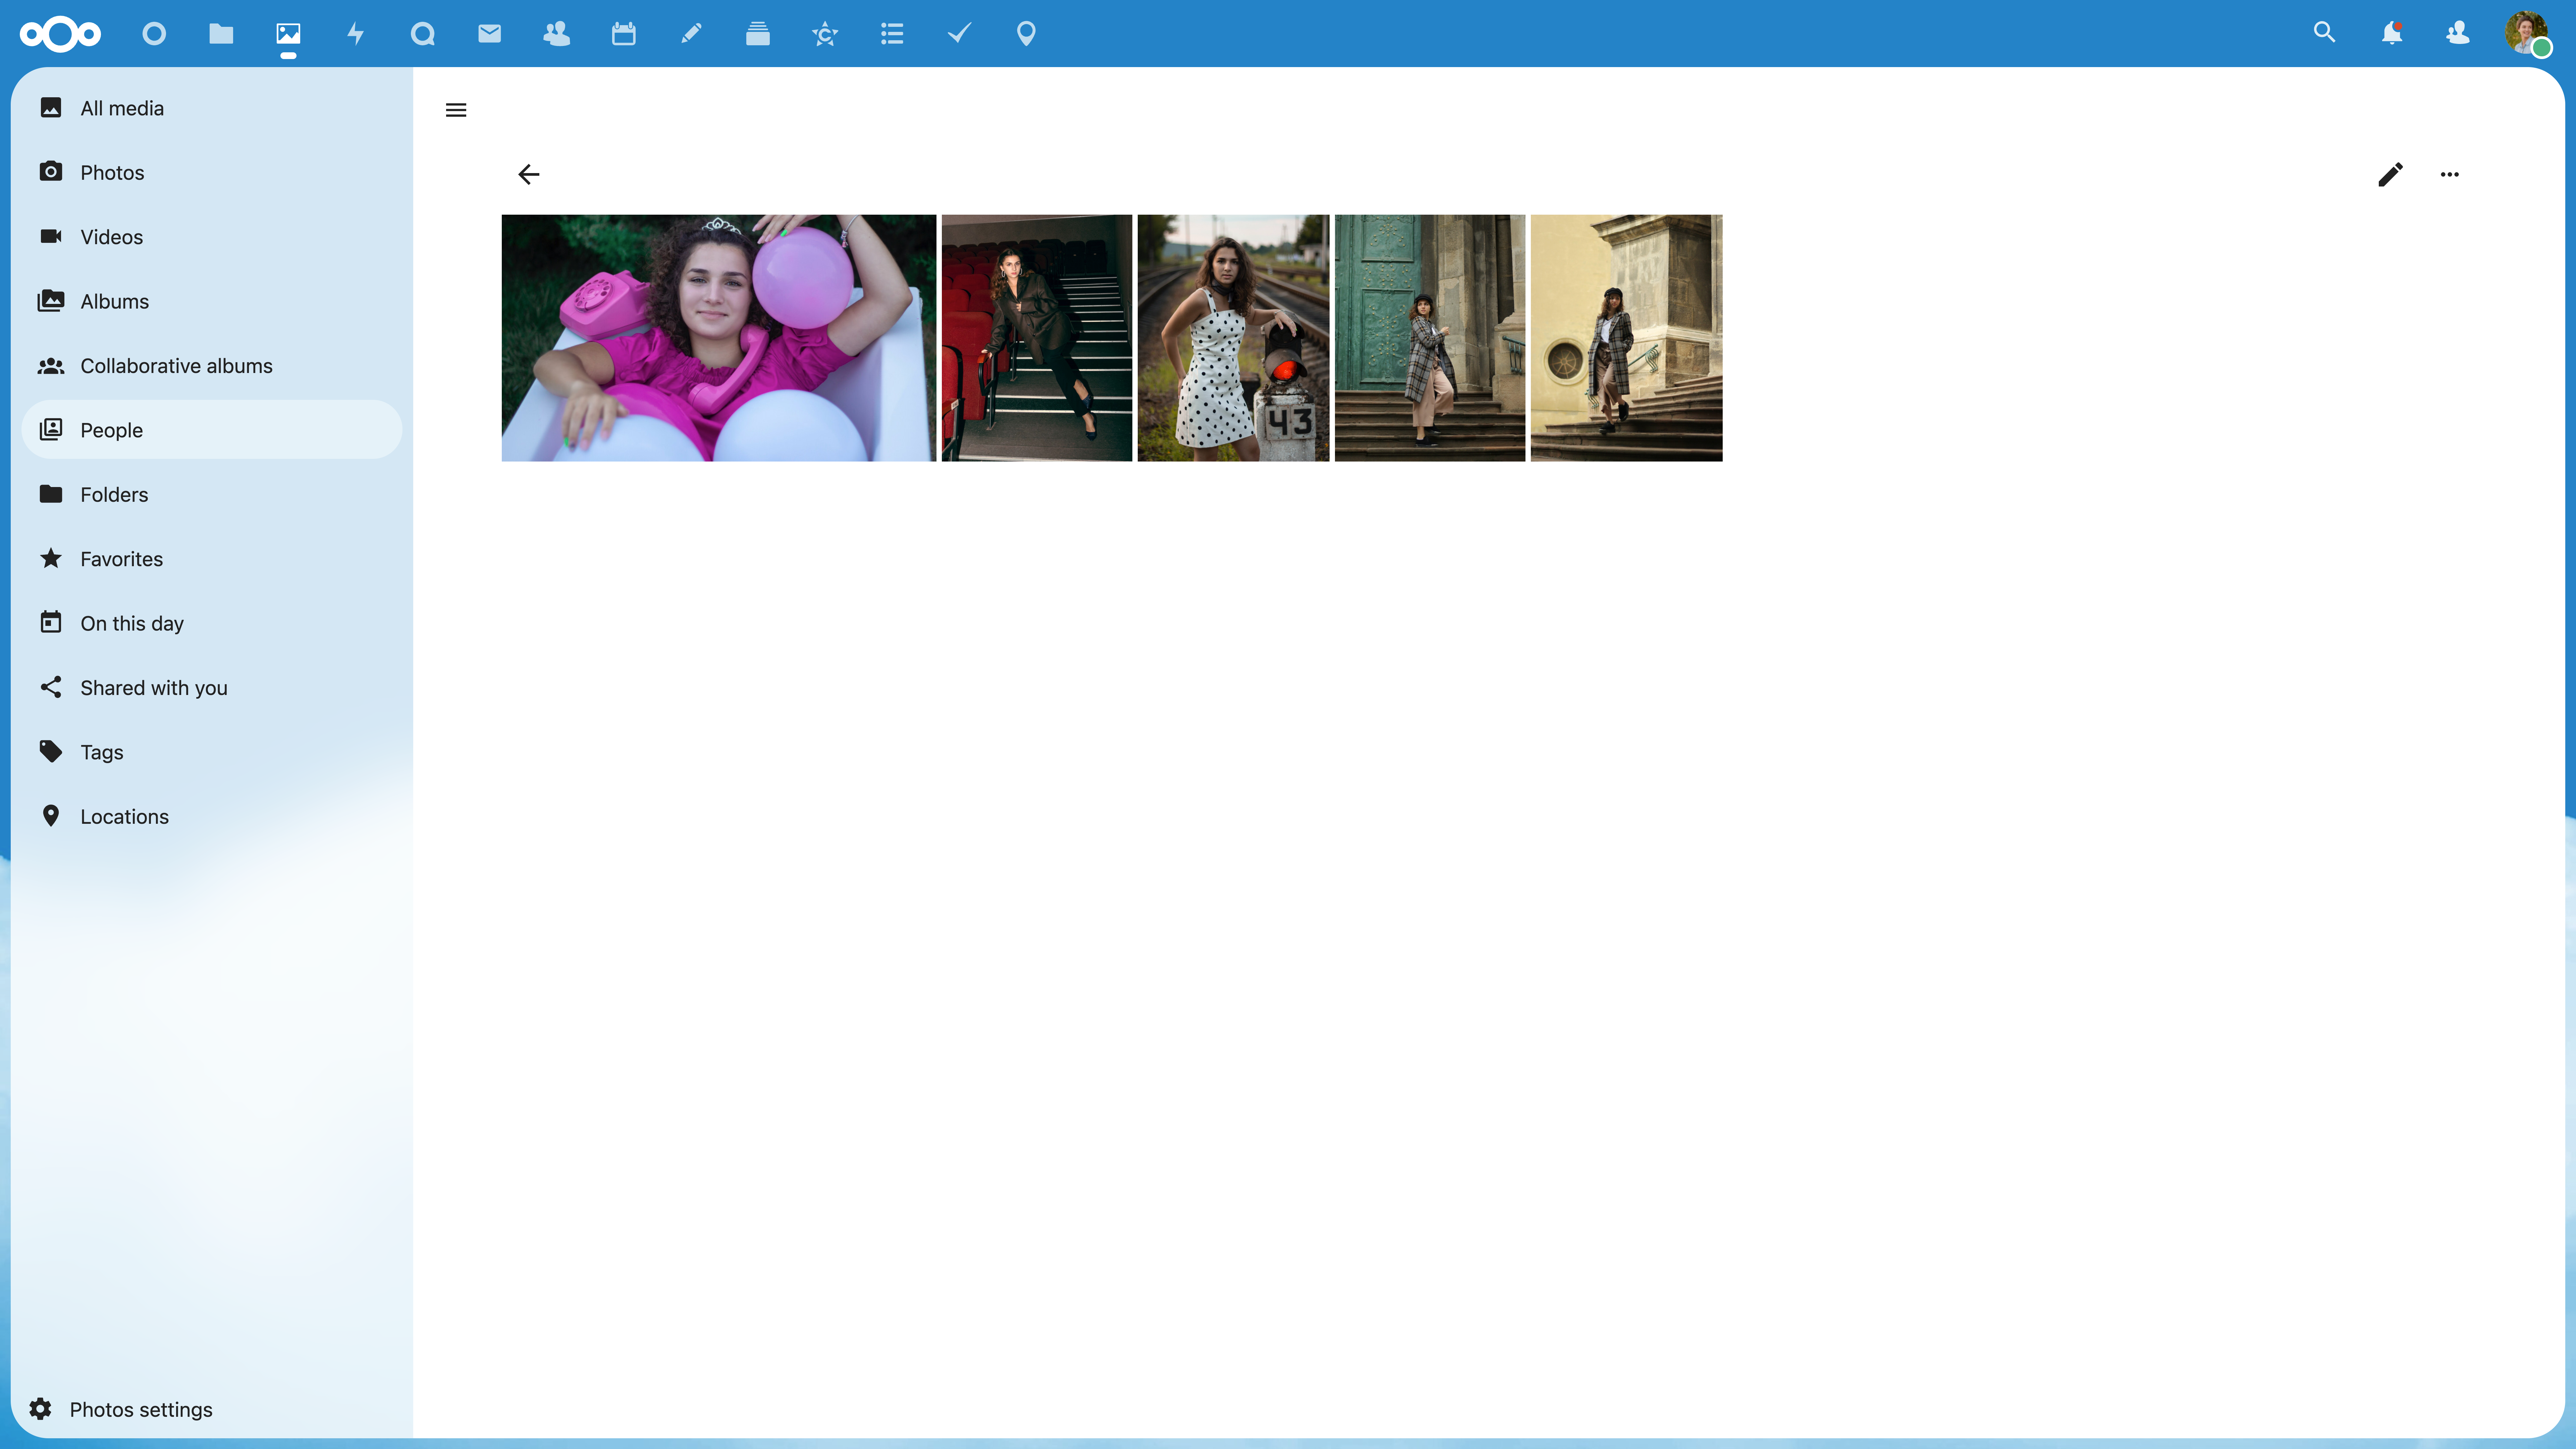The height and width of the screenshot is (1449, 2576).
Task: Open the contacts menu icon at top right
Action: coord(2458,33)
